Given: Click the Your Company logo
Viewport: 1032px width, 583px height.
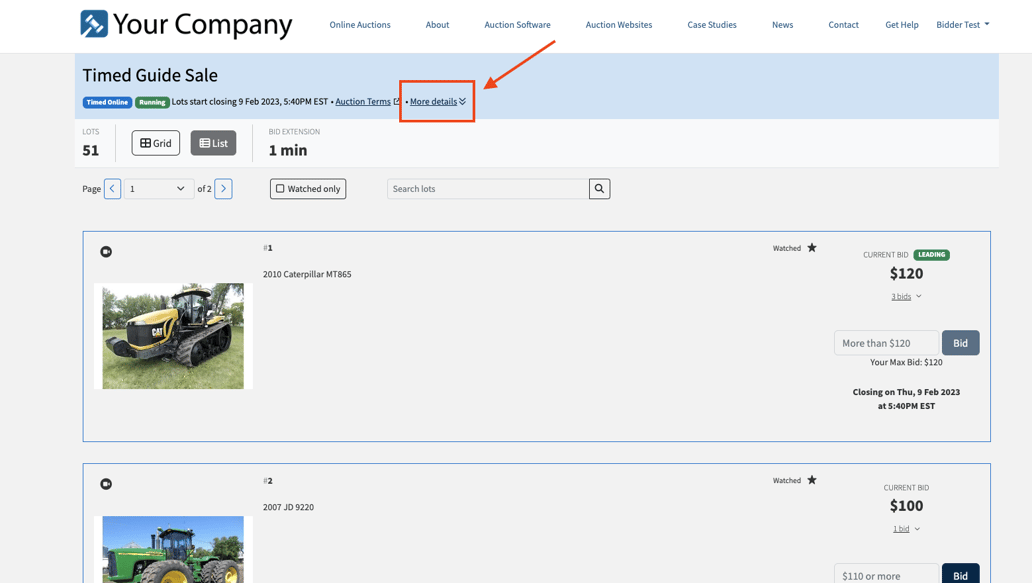Looking at the screenshot, I should point(185,24).
